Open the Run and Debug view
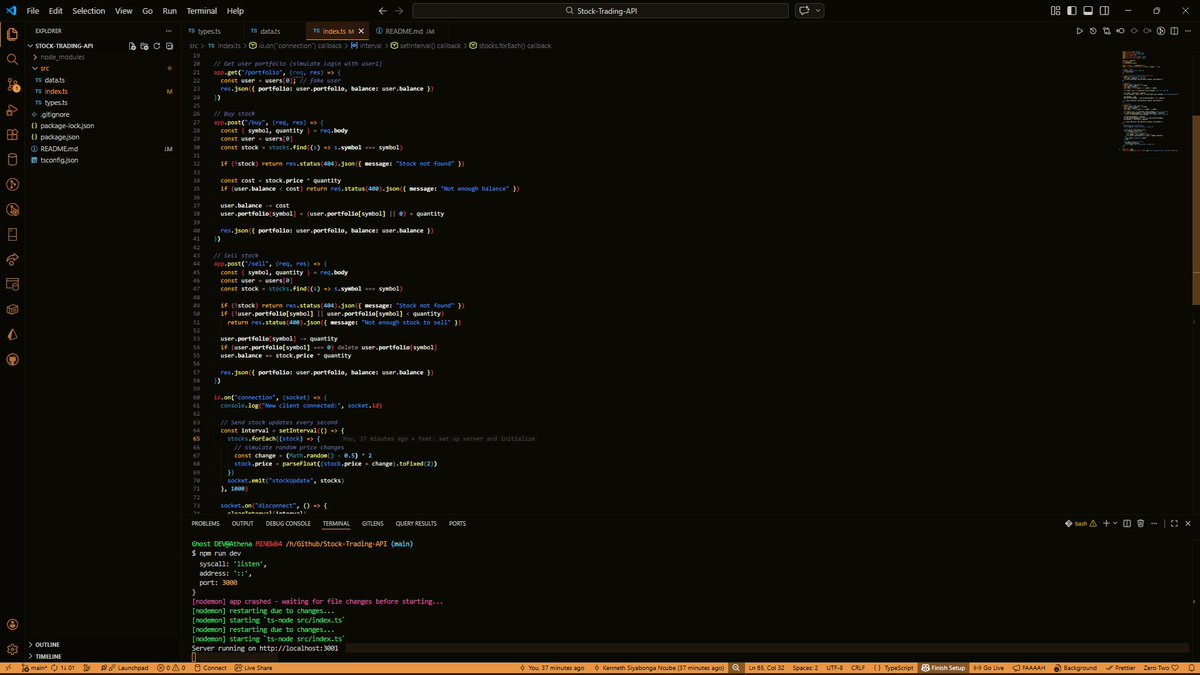The image size is (1200, 675). point(13,109)
